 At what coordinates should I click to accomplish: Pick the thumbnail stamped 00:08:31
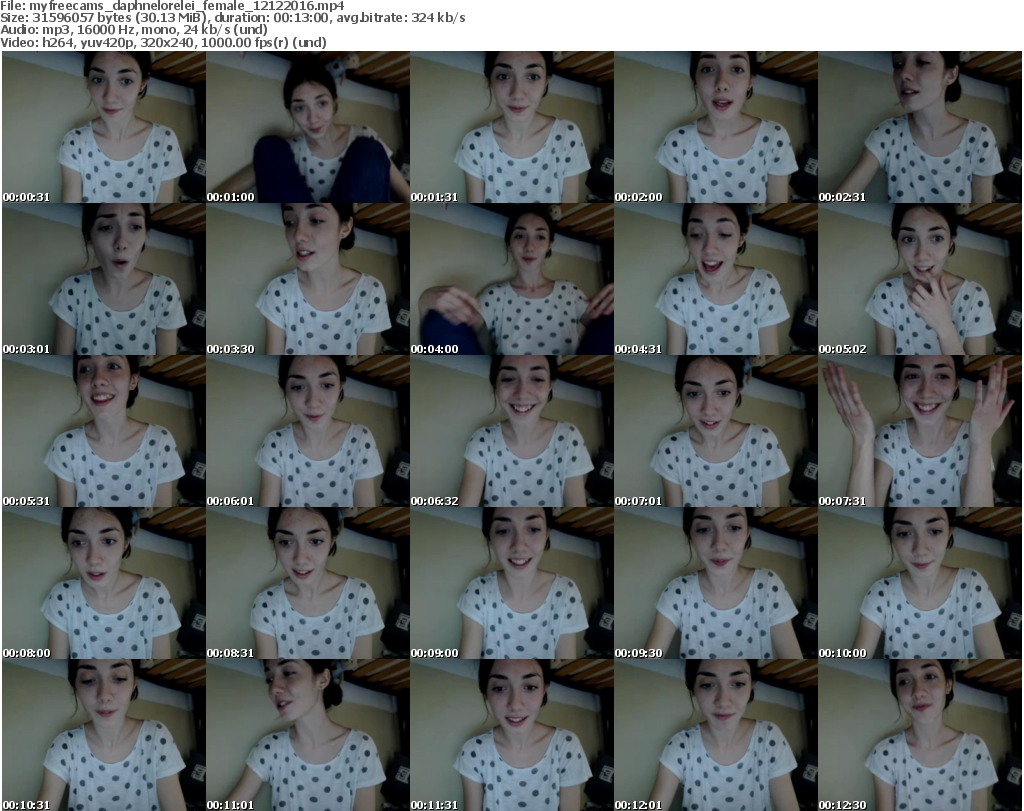click(308, 583)
